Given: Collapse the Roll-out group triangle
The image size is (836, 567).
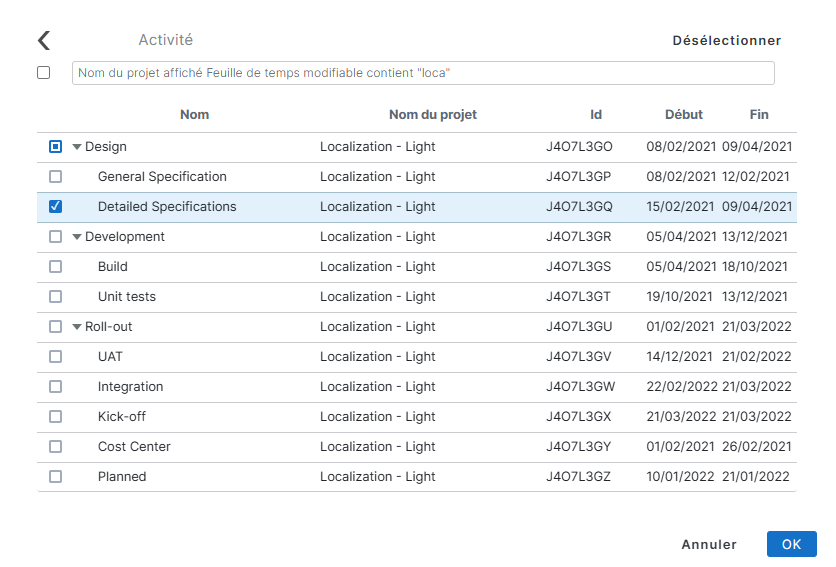Looking at the screenshot, I should (x=77, y=327).
